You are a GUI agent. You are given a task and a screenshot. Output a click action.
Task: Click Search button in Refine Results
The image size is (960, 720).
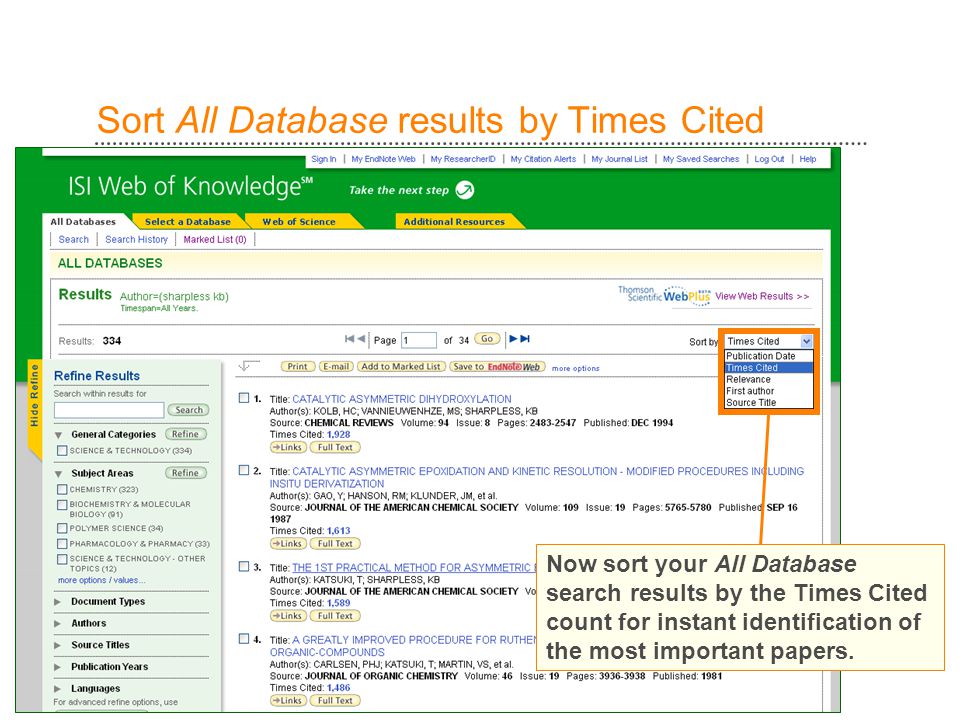pos(189,410)
